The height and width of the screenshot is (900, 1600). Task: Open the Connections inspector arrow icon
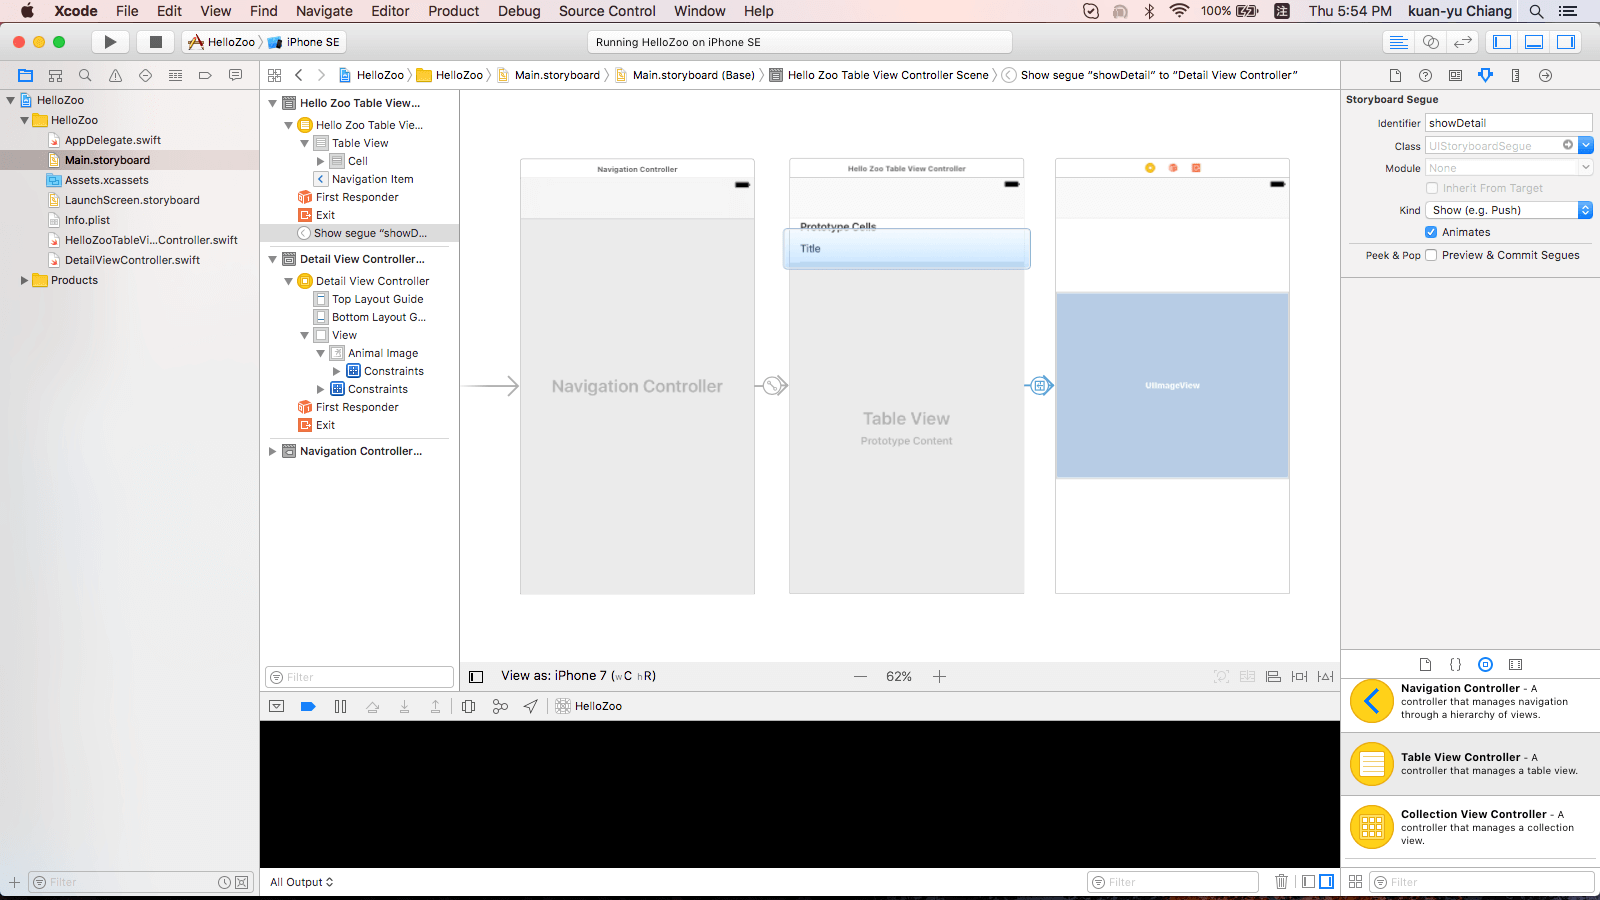[x=1545, y=75]
